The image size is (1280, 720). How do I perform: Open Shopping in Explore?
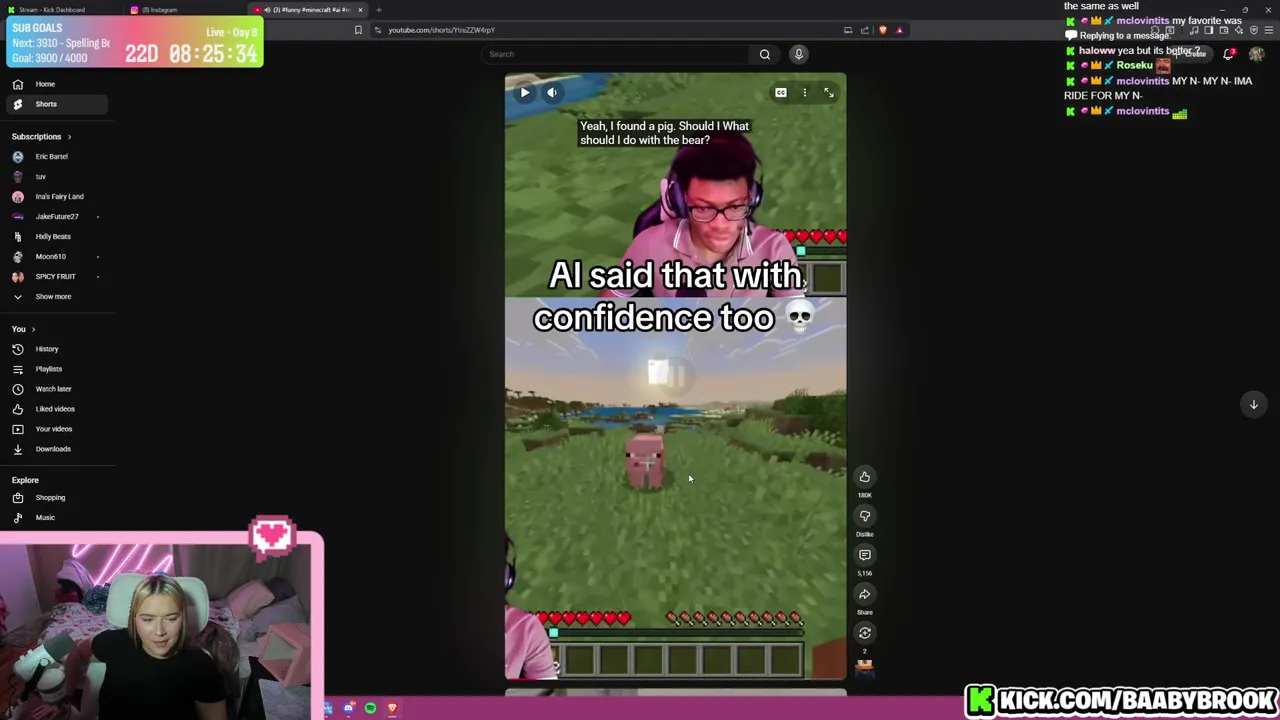(x=57, y=497)
